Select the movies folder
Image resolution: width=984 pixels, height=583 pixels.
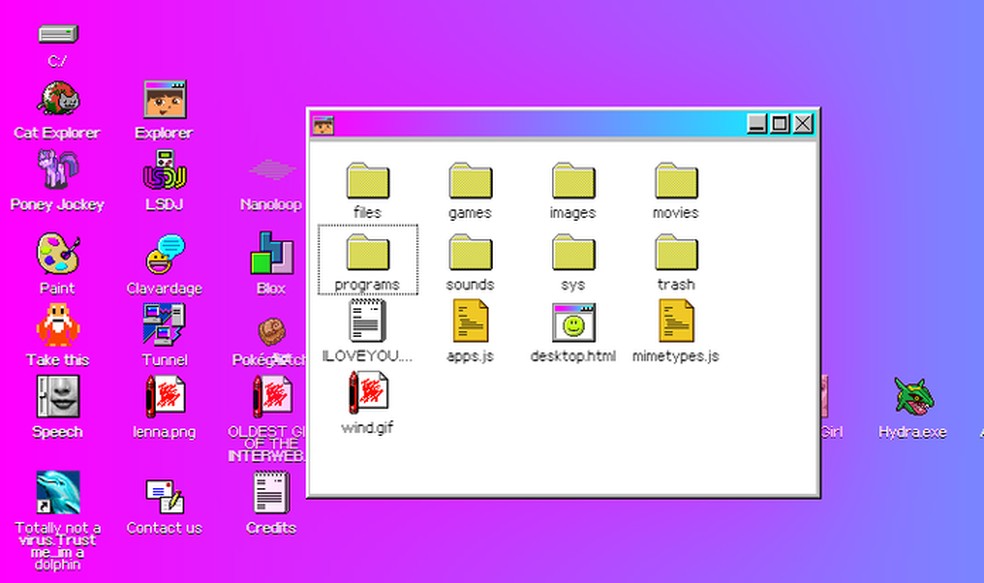[x=675, y=180]
